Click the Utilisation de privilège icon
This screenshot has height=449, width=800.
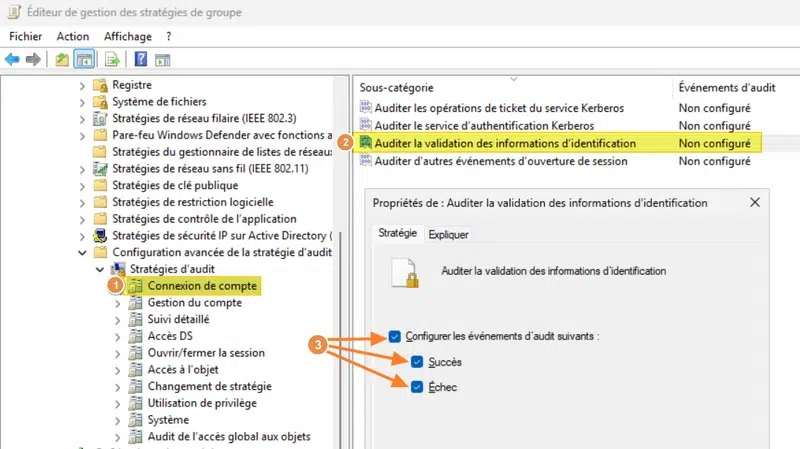[135, 403]
